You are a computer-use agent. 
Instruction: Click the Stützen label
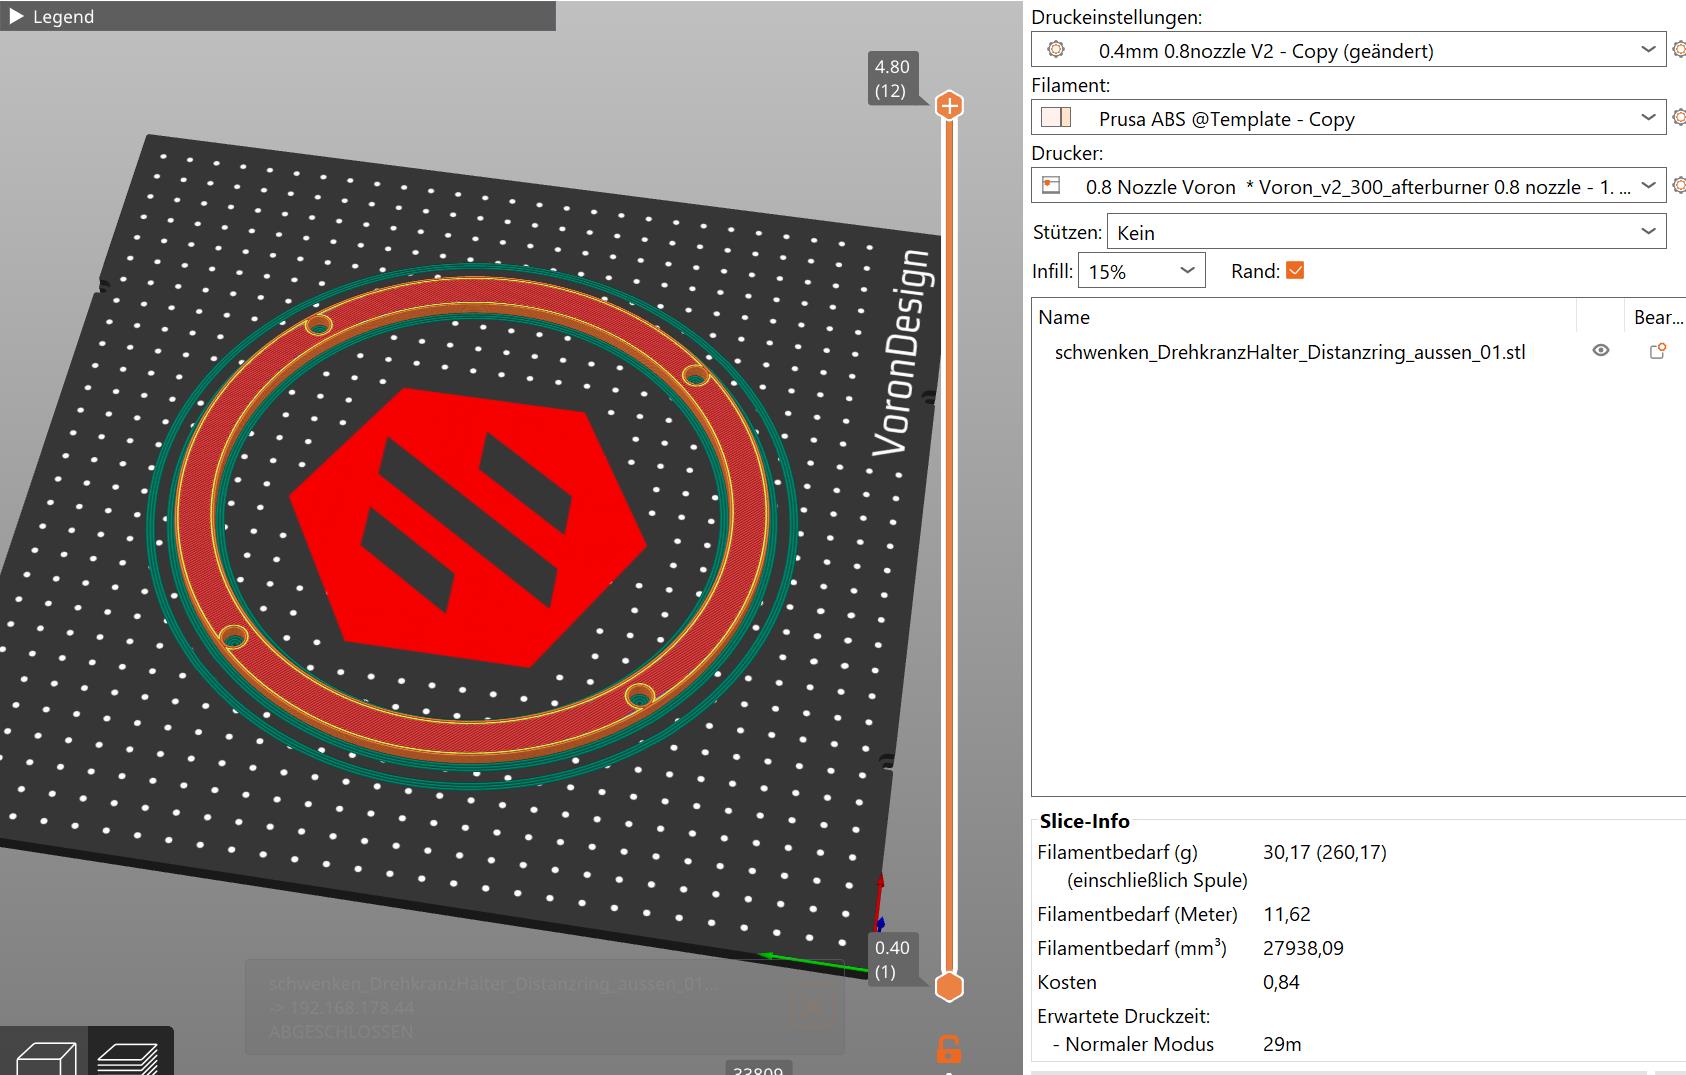[x=1067, y=232]
